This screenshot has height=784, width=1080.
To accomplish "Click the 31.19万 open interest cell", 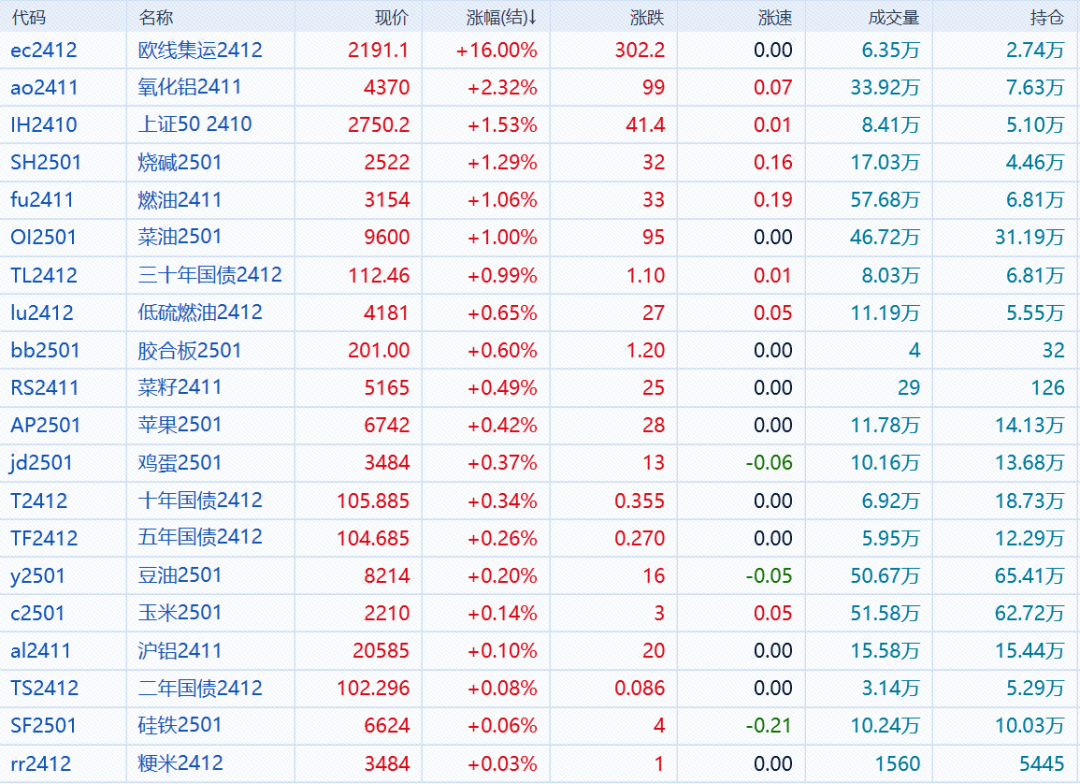I will [x=1030, y=238].
